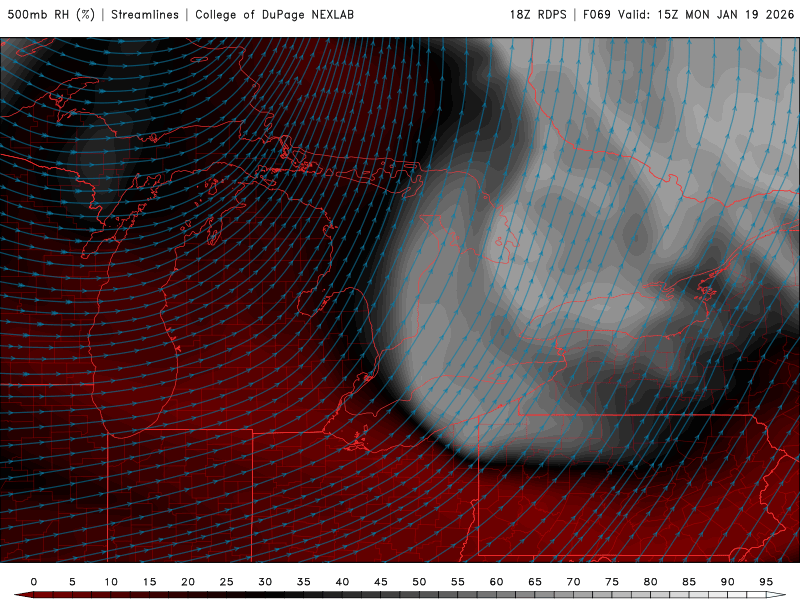Click 'Valid: 15Z MON JAN 19 2026' text
Viewport: 800px width, 600px height.
[x=706, y=15]
